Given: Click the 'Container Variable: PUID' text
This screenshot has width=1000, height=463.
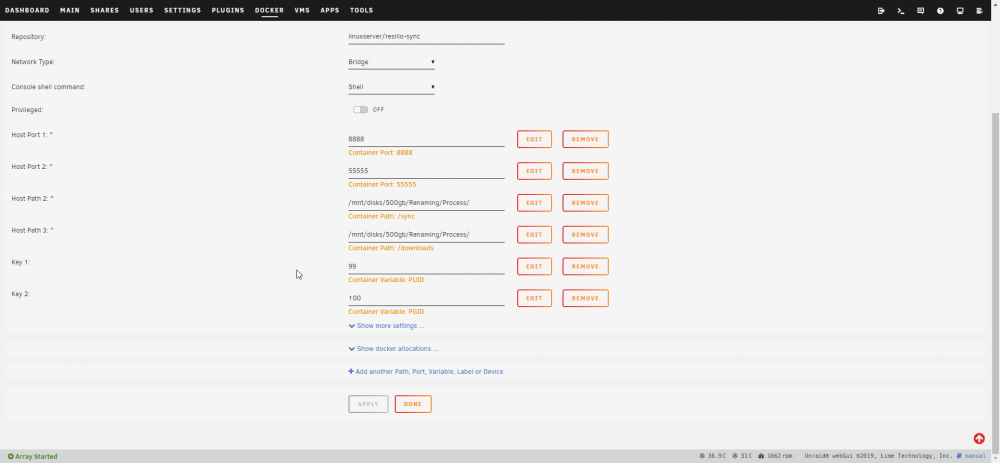Looking at the screenshot, I should pos(386,280).
